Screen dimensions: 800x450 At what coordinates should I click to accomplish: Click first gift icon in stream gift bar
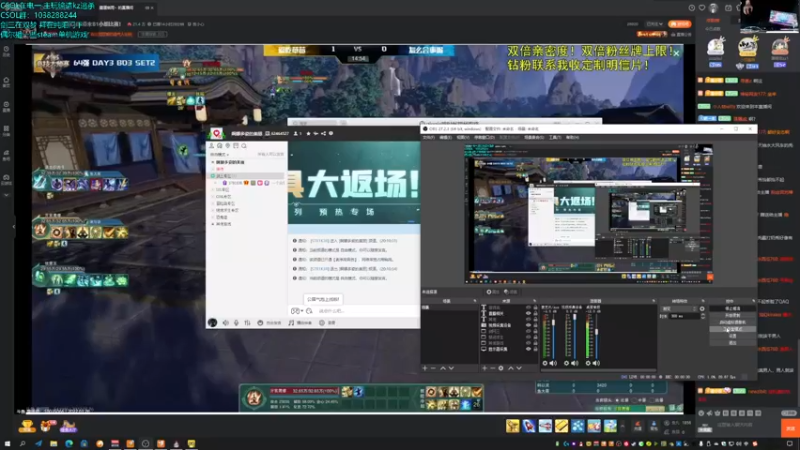click(512, 426)
